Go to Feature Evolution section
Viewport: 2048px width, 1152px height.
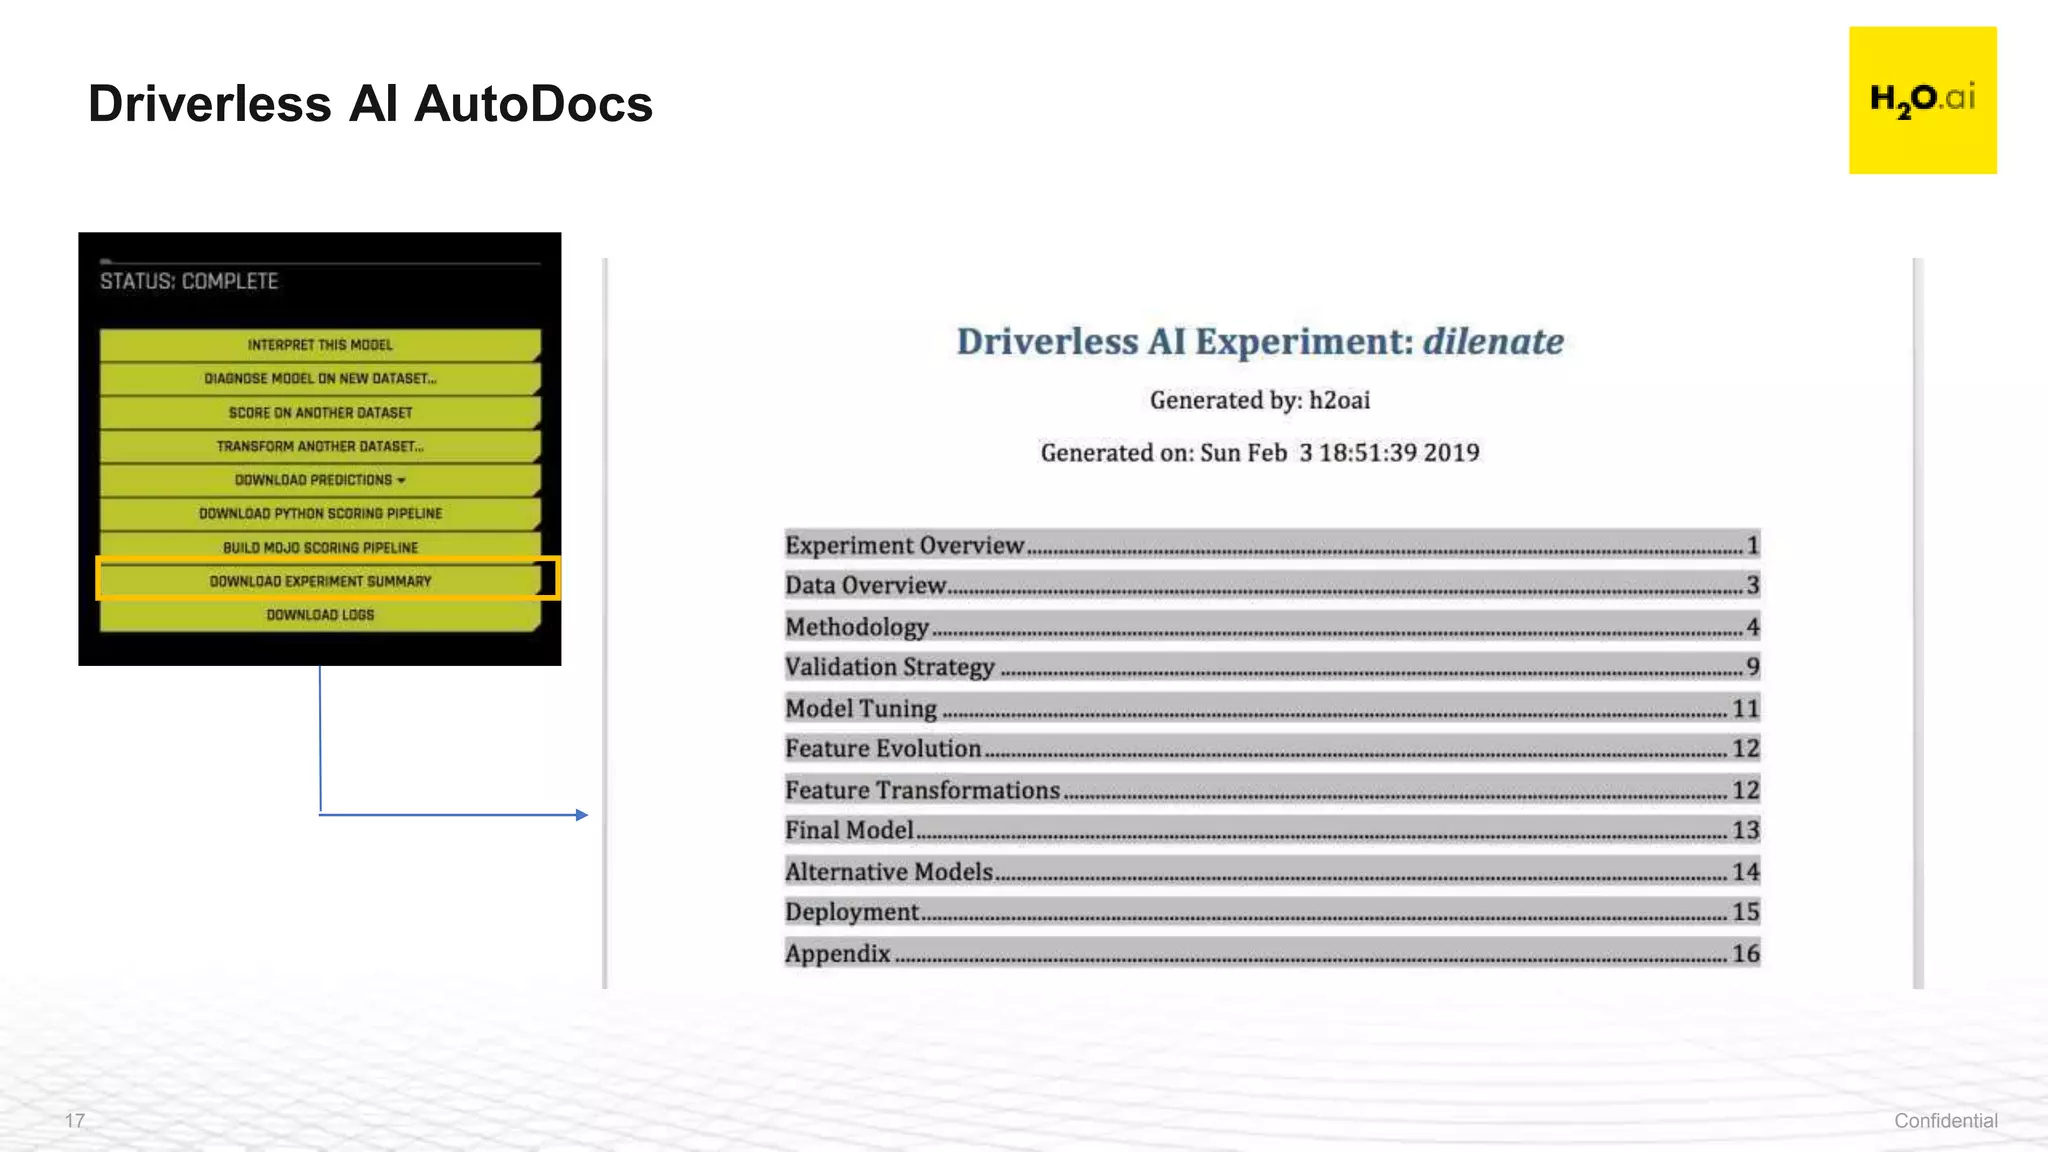(1272, 749)
